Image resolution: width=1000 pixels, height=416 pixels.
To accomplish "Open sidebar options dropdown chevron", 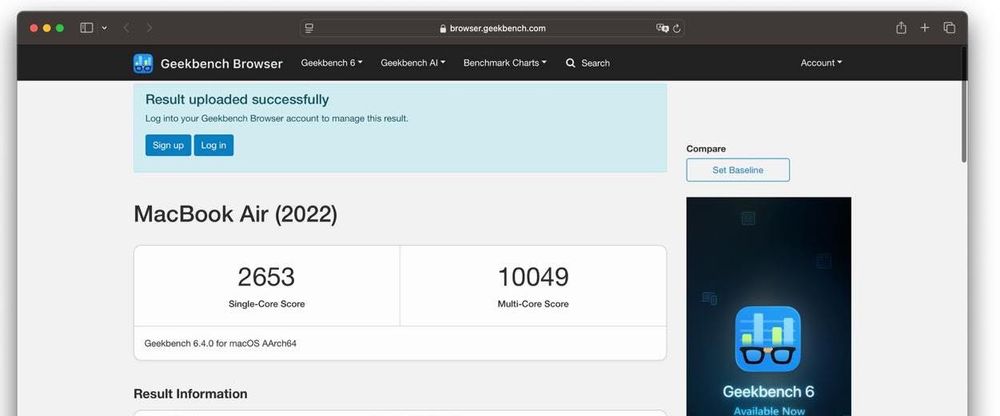I will pyautogui.click(x=105, y=28).
